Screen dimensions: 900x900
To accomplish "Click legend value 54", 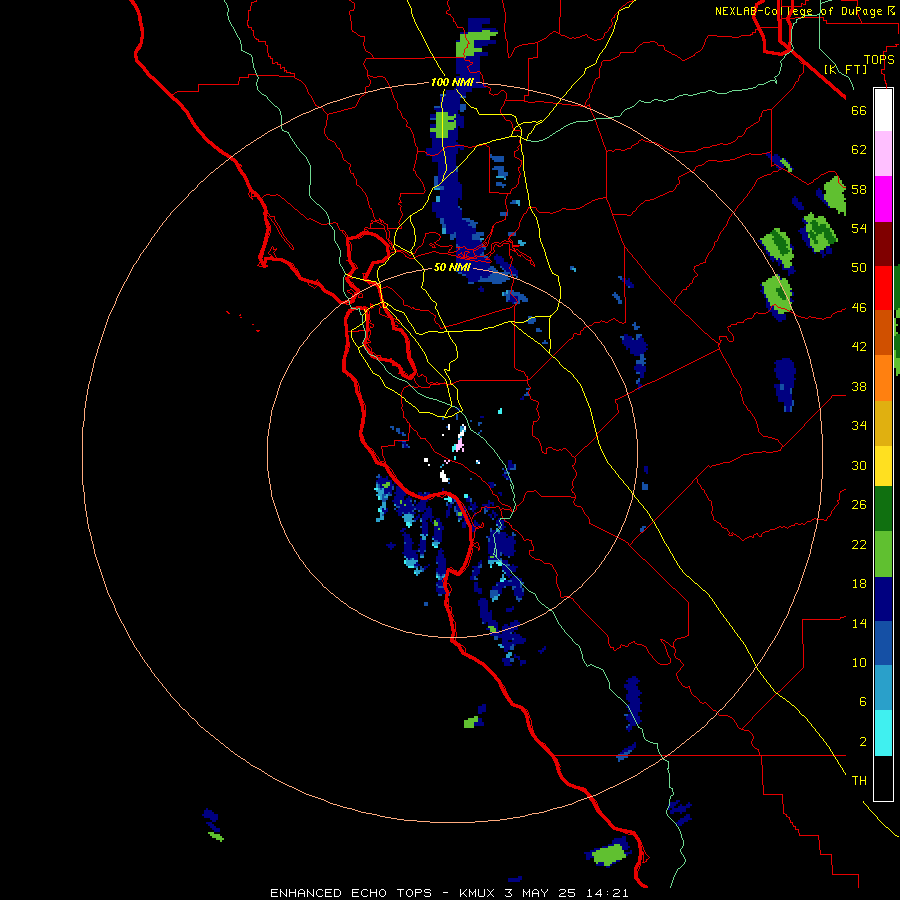I will coord(859,228).
